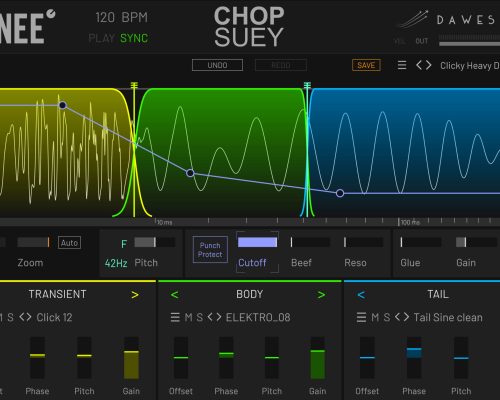Adjust the Cutoff slider
Screen dimensions: 500x400
pos(257,242)
